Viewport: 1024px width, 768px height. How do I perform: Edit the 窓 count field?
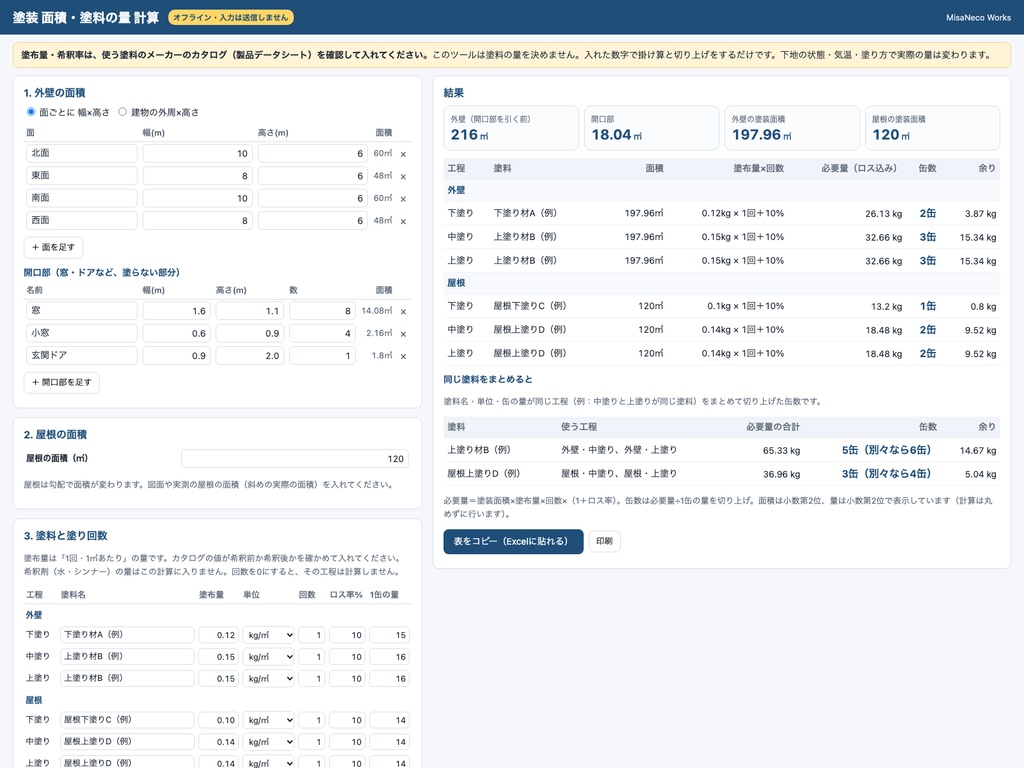(x=322, y=311)
